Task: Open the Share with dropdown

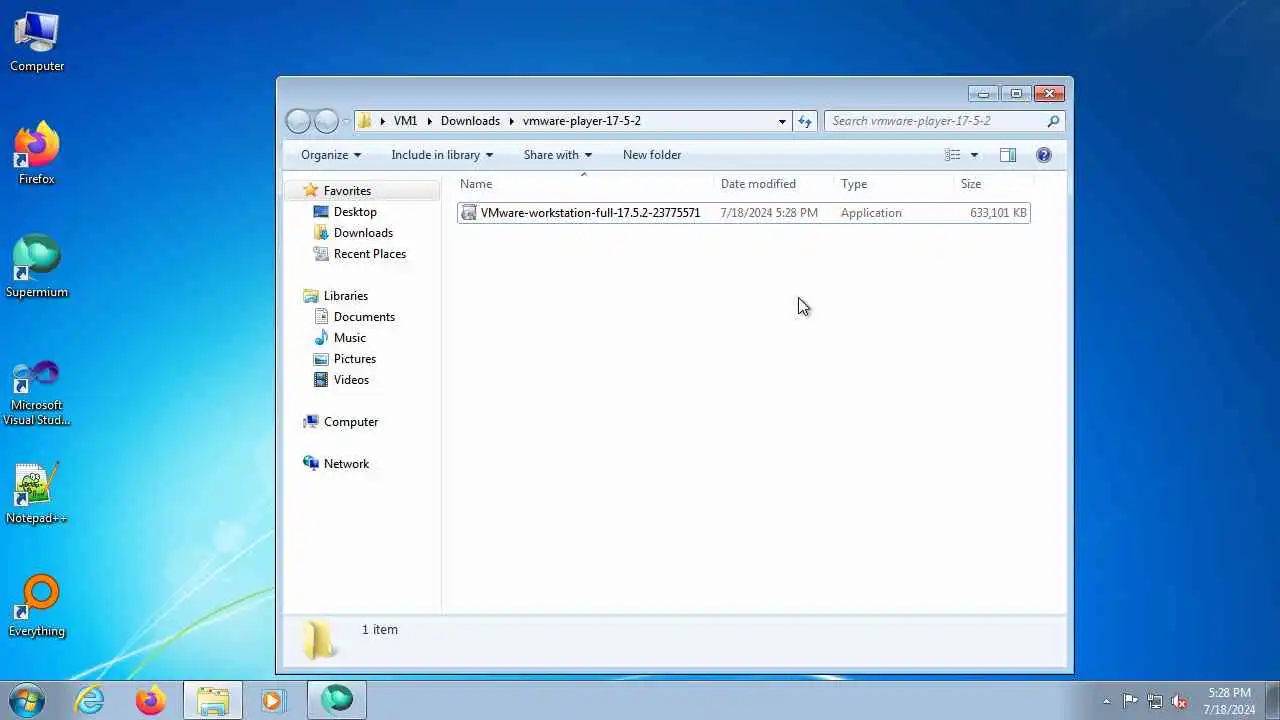Action: pos(558,155)
